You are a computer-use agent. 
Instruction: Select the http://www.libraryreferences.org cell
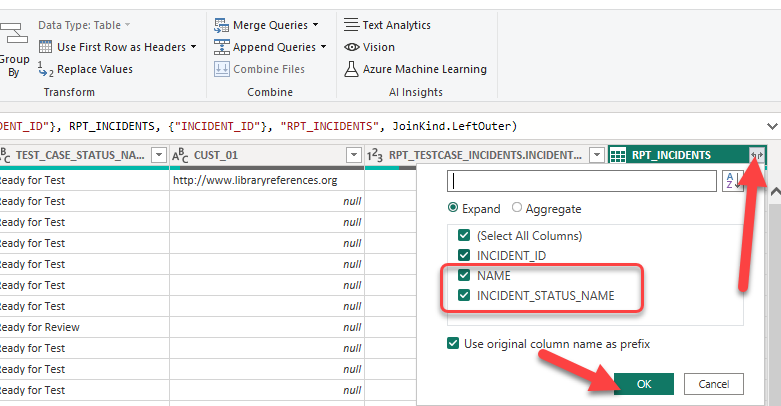coord(267,180)
